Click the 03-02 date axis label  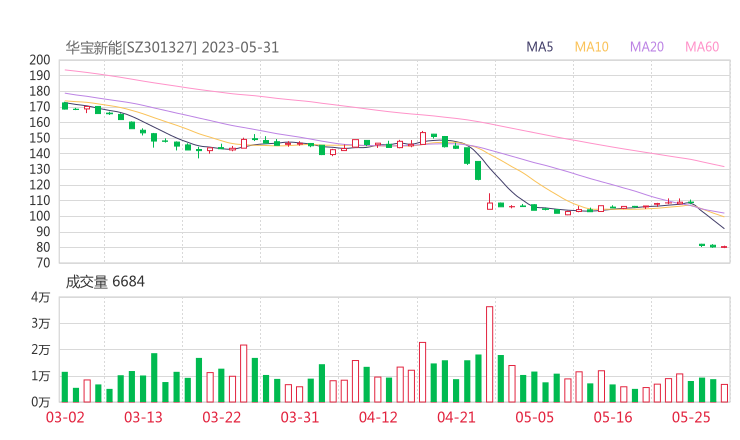[65, 417]
